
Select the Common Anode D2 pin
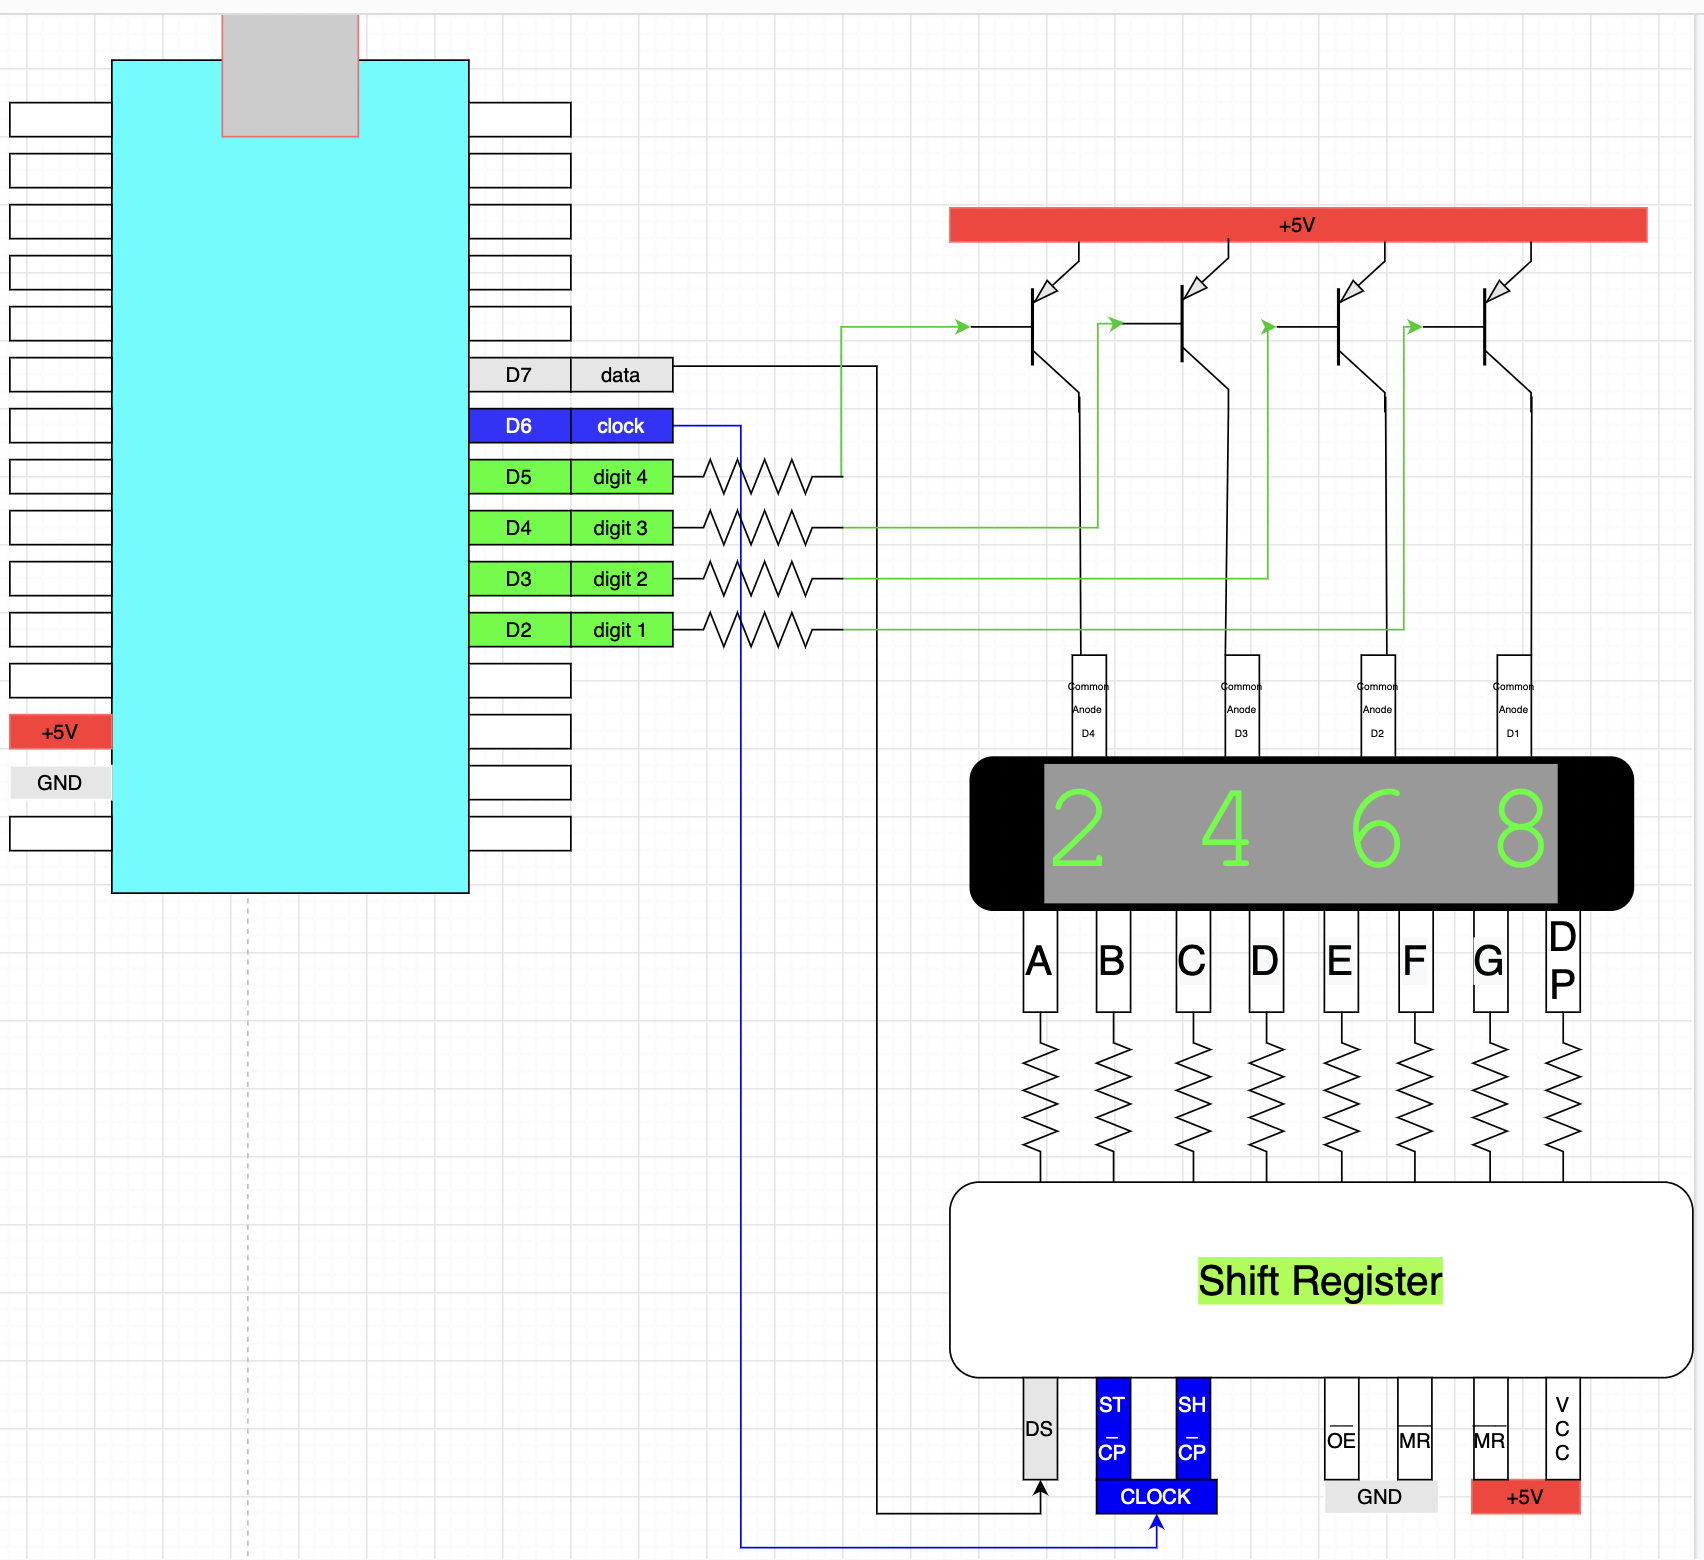click(x=1378, y=706)
